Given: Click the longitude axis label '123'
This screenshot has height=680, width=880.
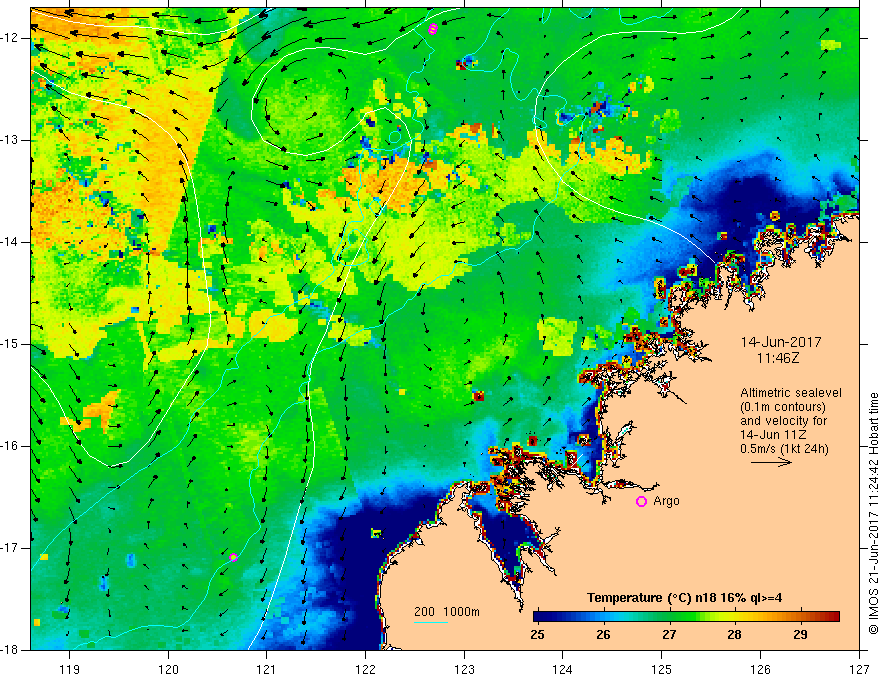Looking at the screenshot, I should pos(464,669).
